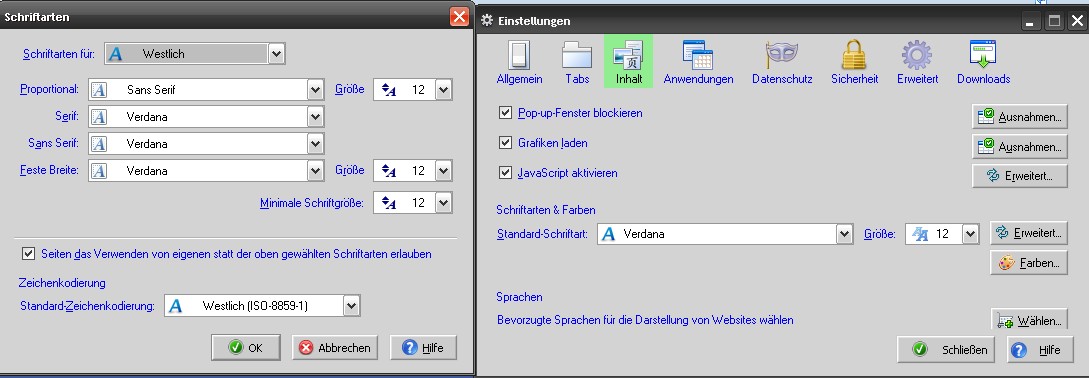Expand the Standard-Schriftart Verdana dropdown
The height and width of the screenshot is (378, 1089).
(845, 234)
